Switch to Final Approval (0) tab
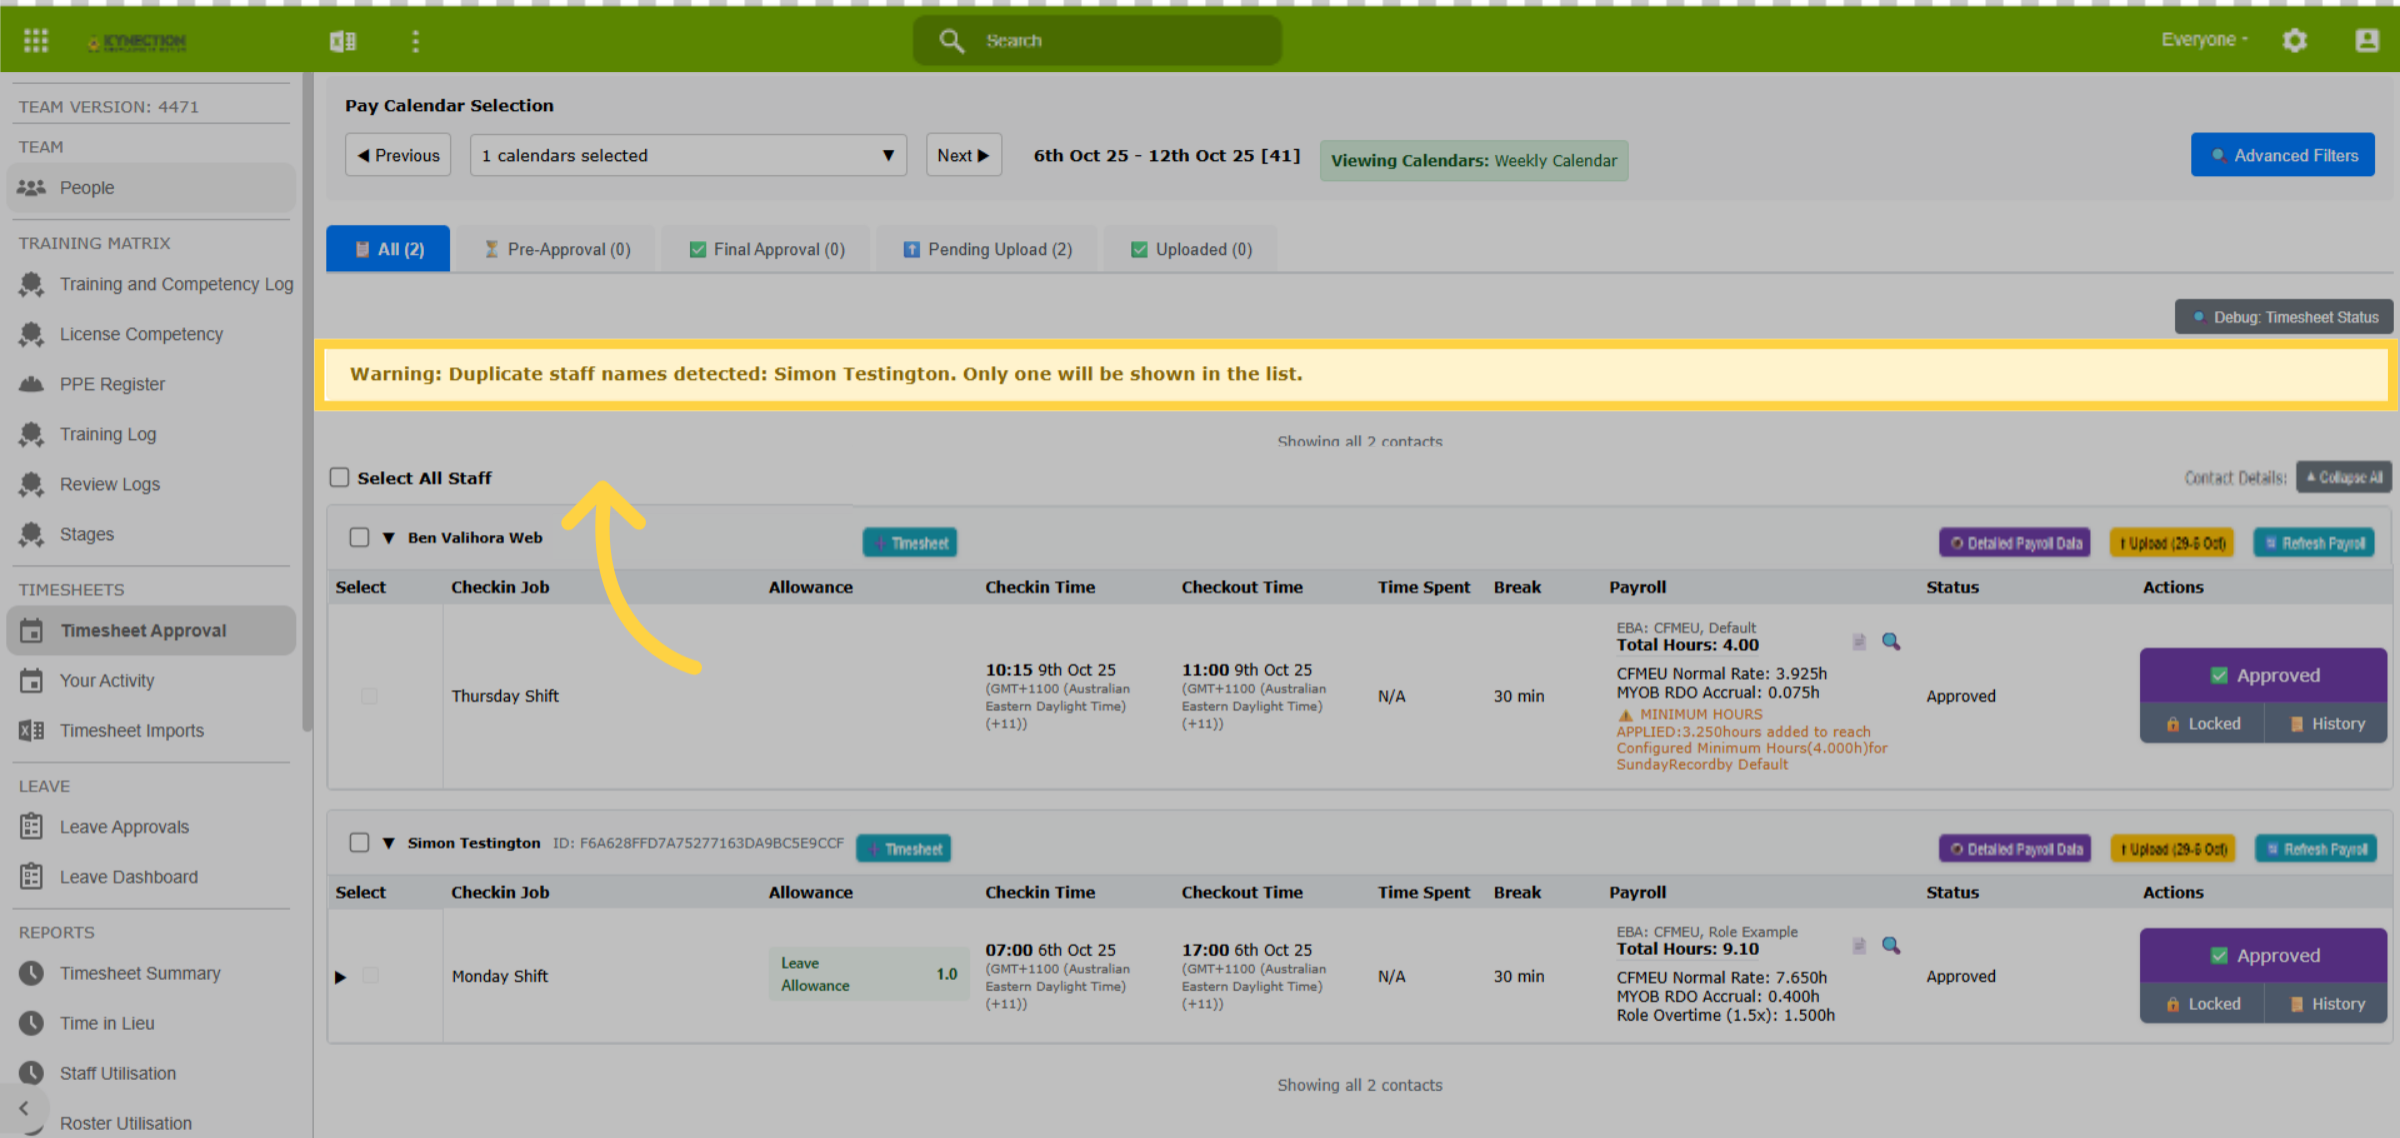This screenshot has width=2400, height=1138. click(x=767, y=249)
